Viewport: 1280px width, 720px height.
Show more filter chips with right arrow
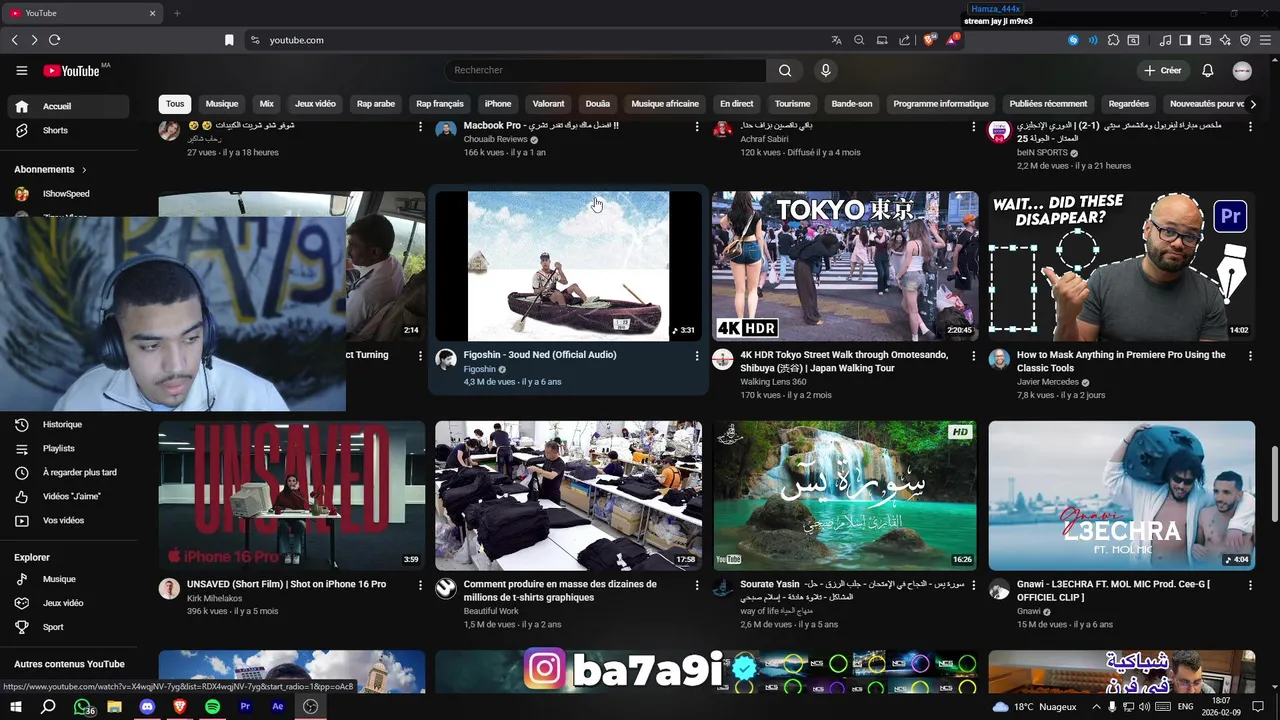tap(1253, 104)
